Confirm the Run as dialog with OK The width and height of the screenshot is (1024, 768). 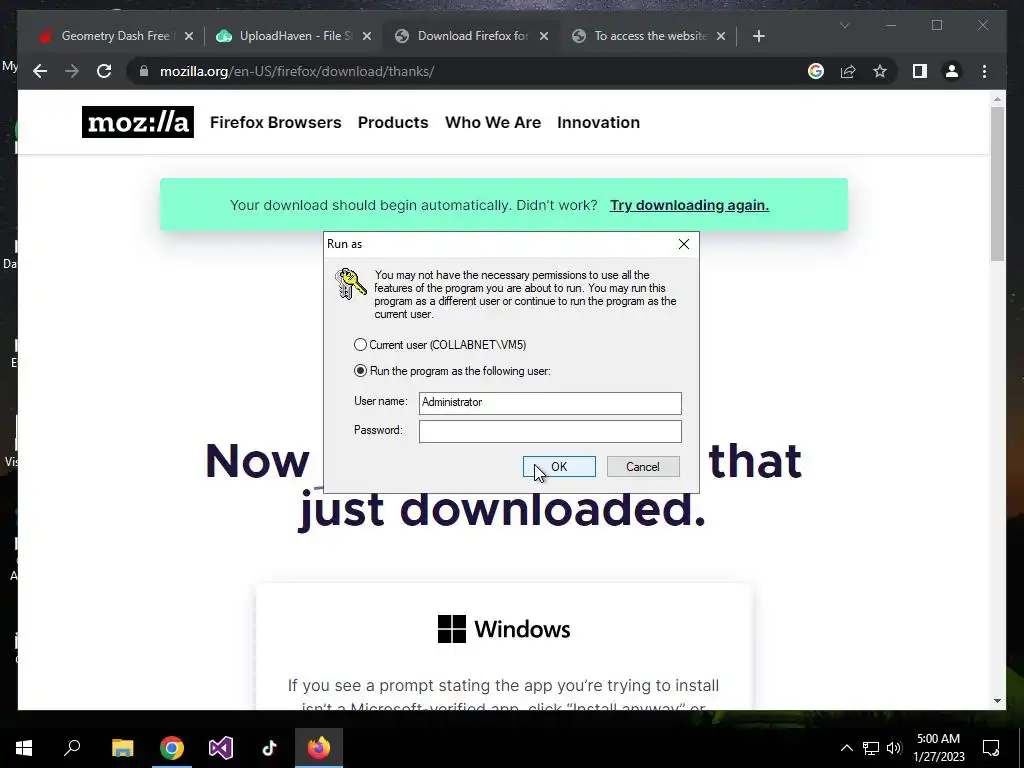coord(559,466)
